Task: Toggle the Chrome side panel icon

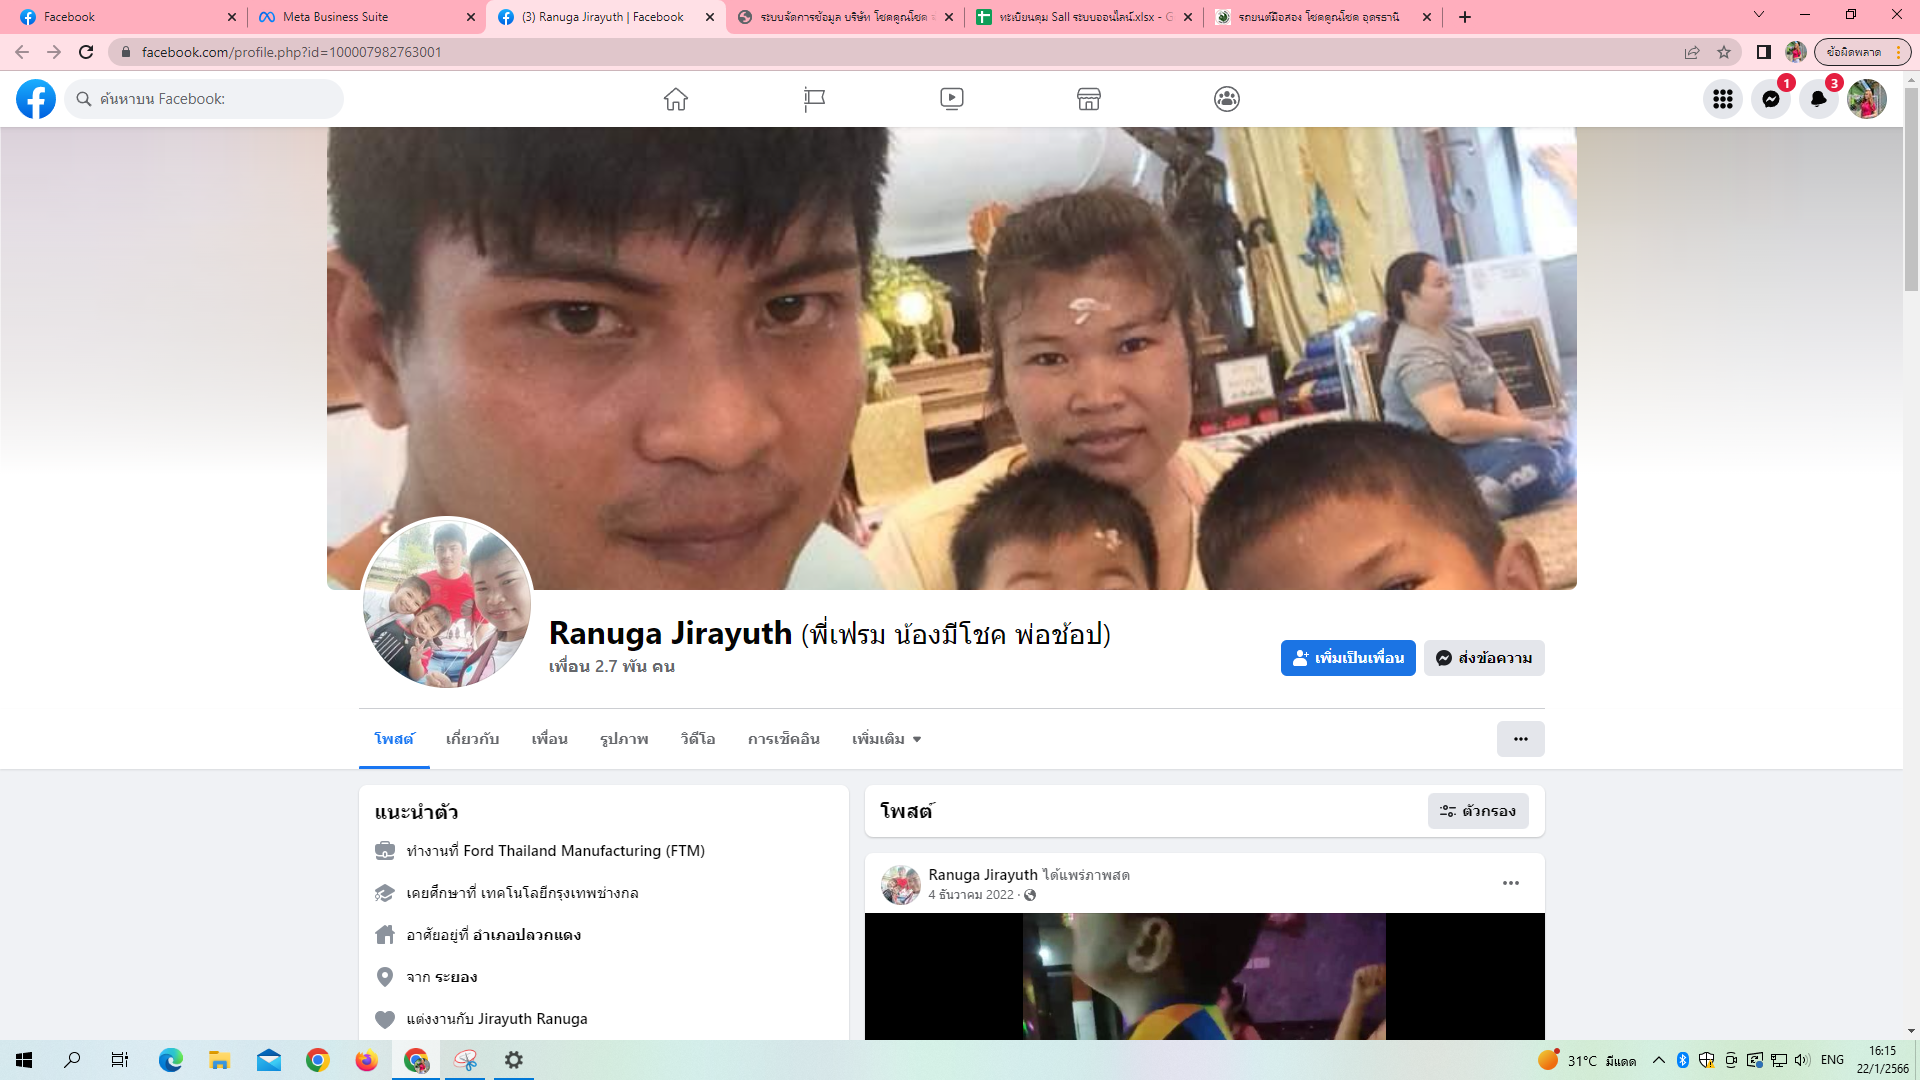Action: click(x=1764, y=52)
